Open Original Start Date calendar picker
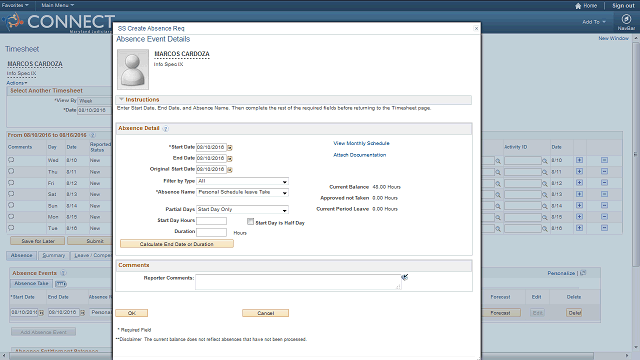Viewport: 640px width, 360px height. [x=230, y=169]
